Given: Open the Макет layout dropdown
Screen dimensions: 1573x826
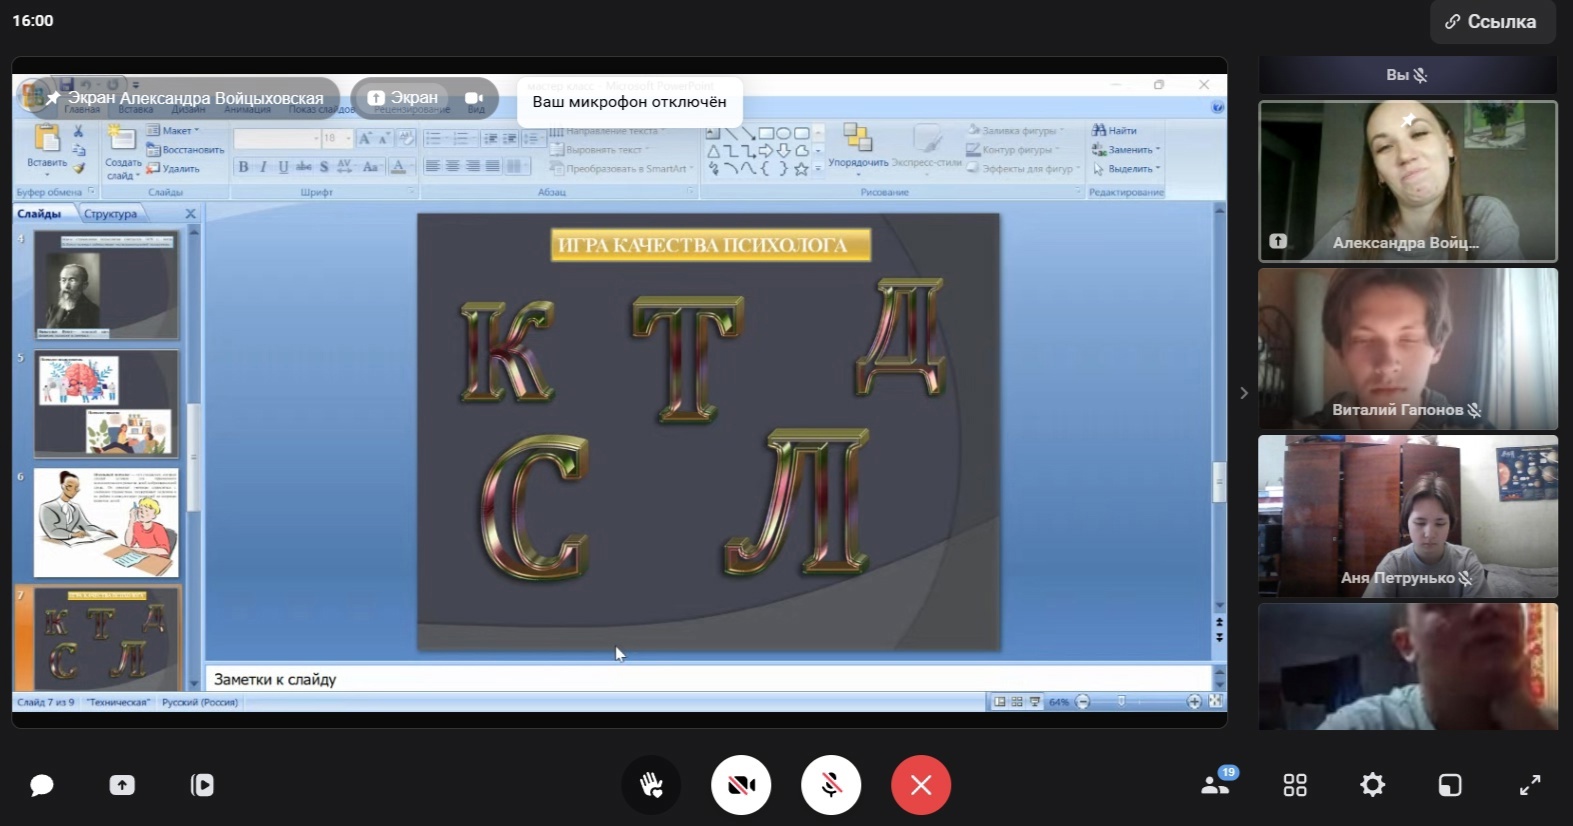Looking at the screenshot, I should click(173, 131).
